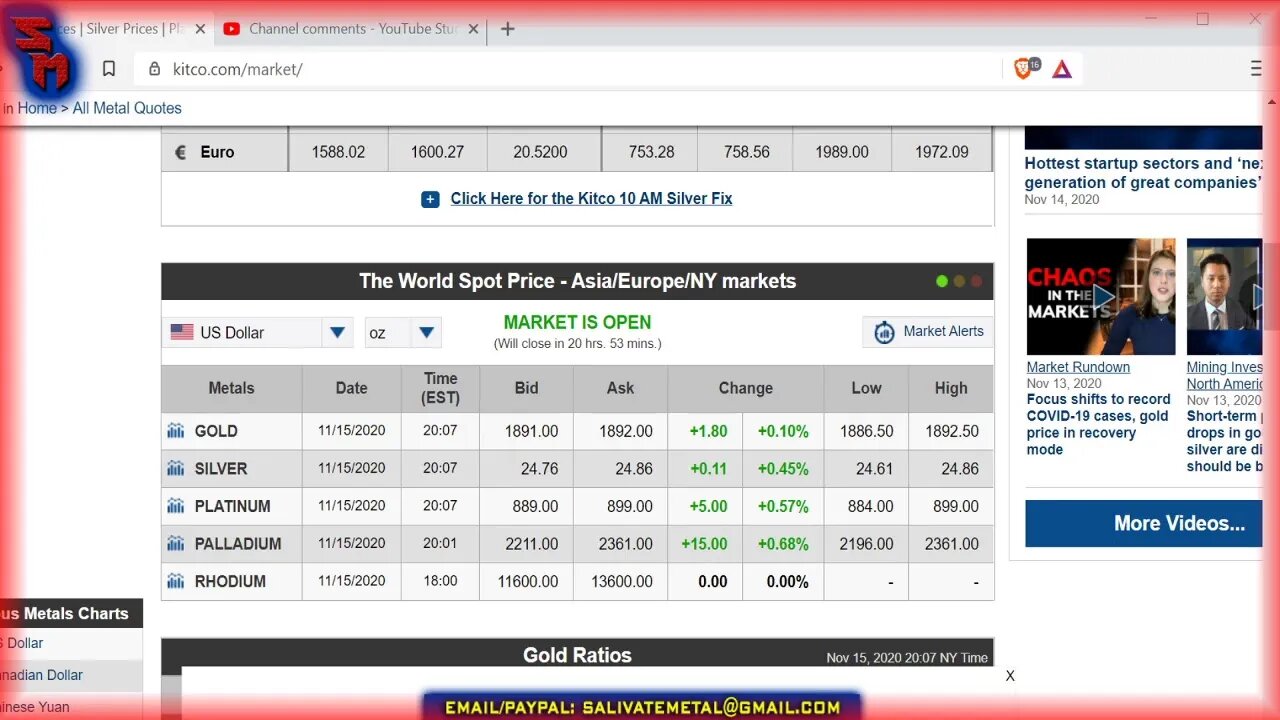
Task: Click the Market Alerts clock icon
Action: pos(884,332)
